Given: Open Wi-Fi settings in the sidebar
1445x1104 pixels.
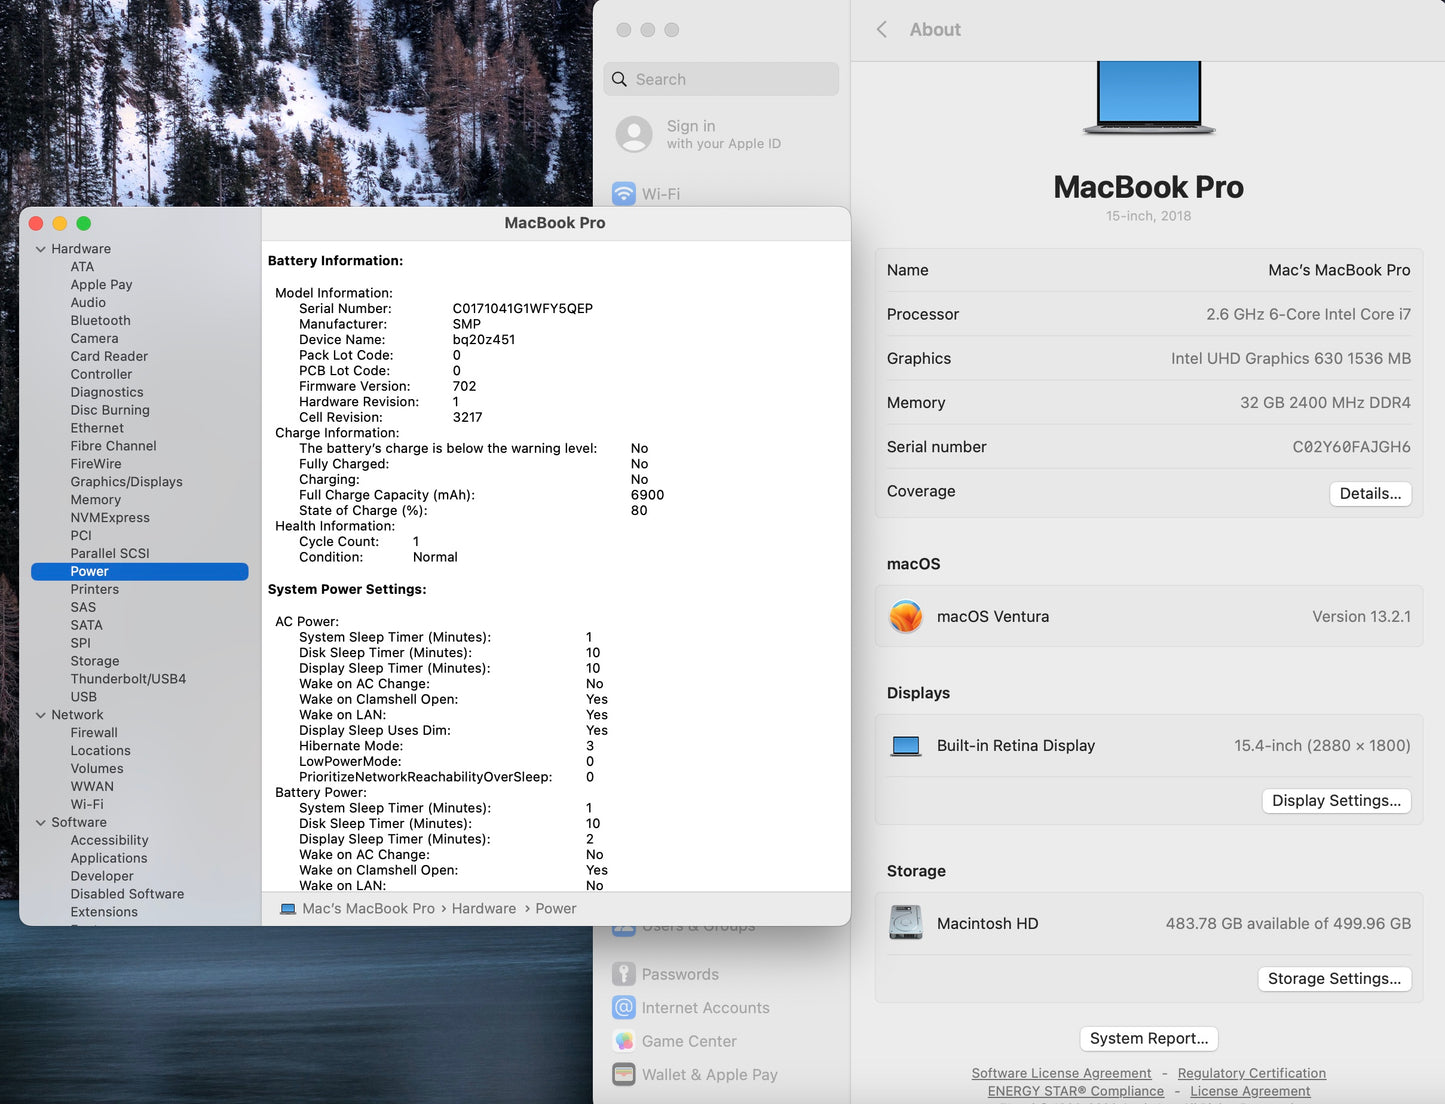Looking at the screenshot, I should pyautogui.click(x=655, y=193).
